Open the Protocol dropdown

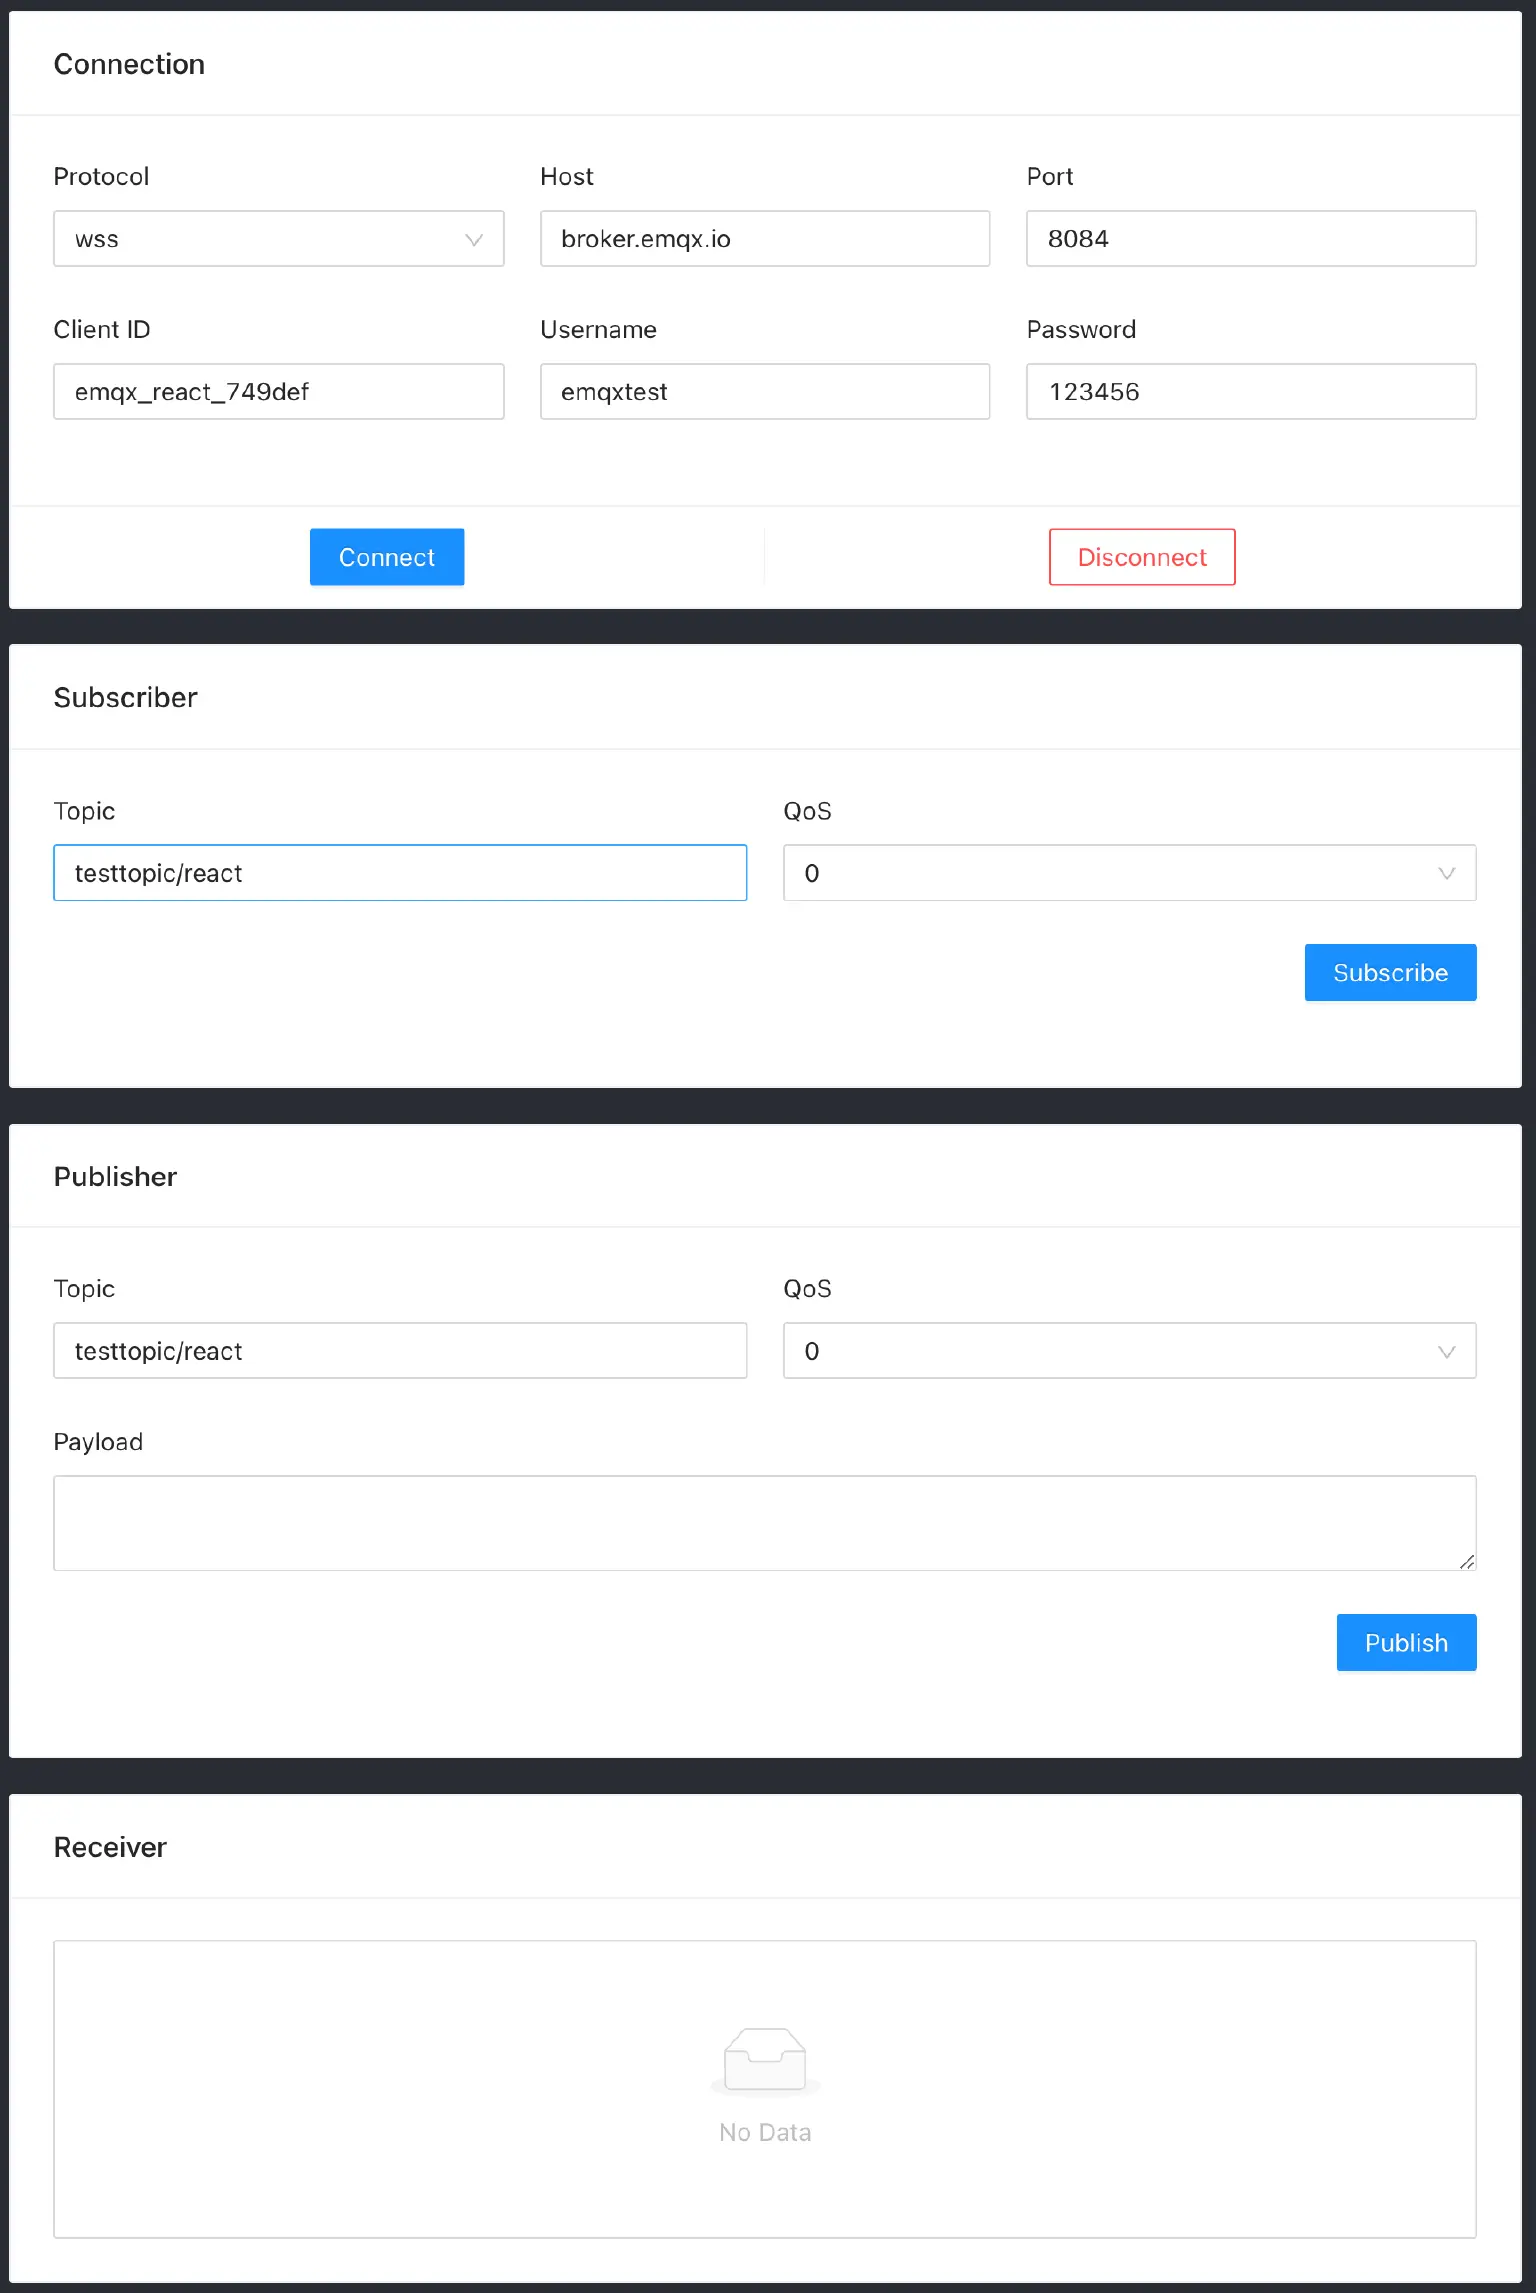[x=278, y=238]
